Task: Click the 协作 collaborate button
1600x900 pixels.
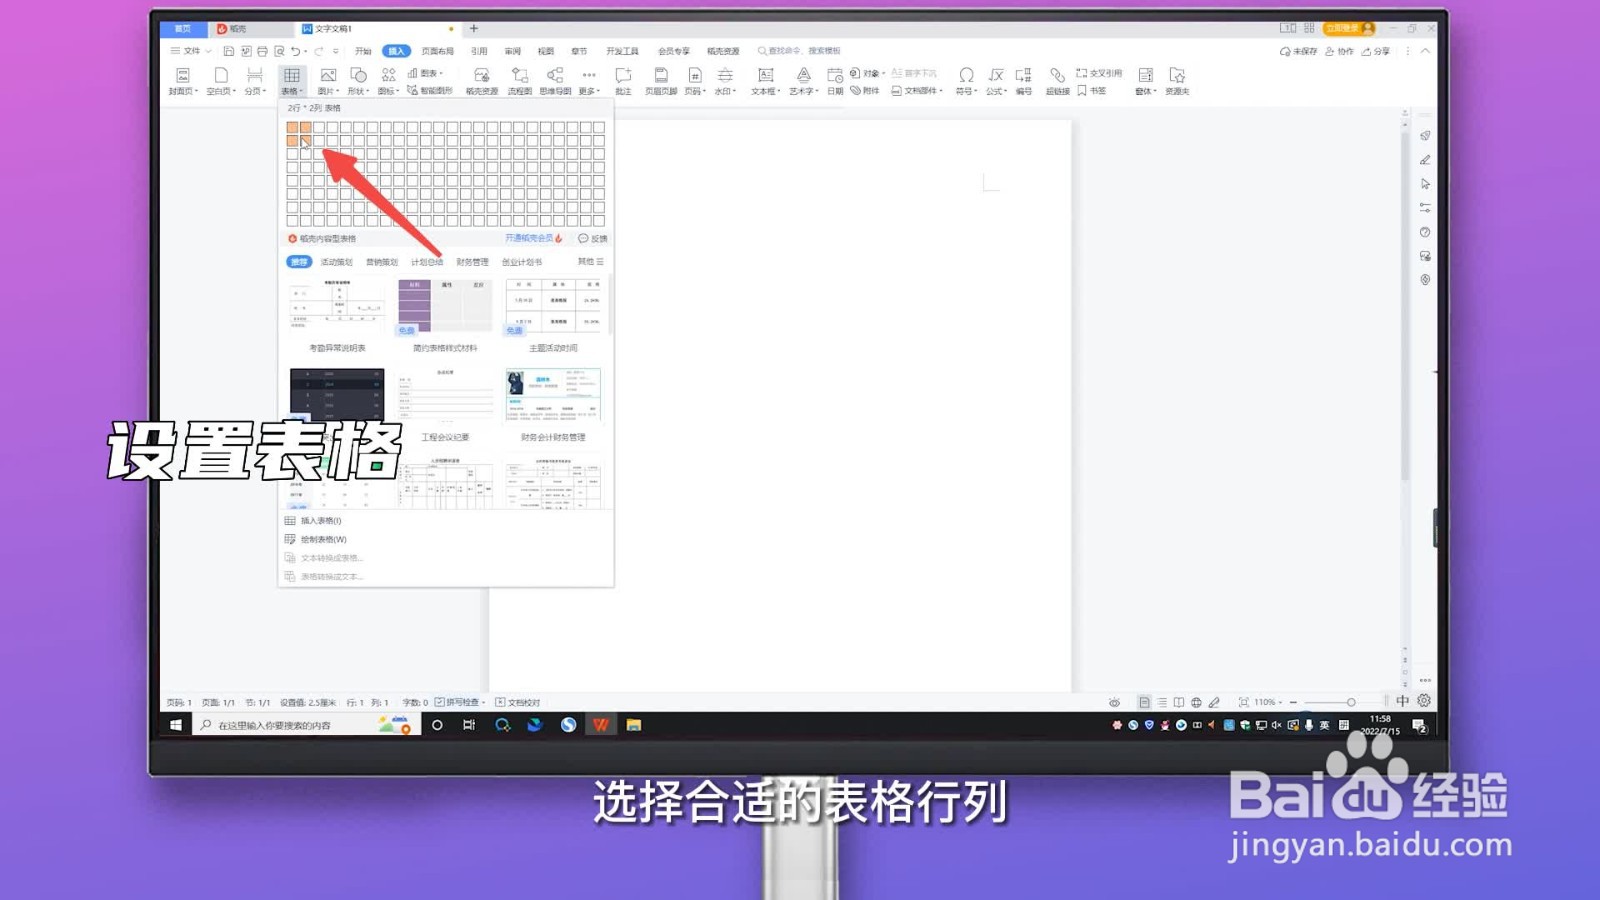Action: pos(1340,51)
